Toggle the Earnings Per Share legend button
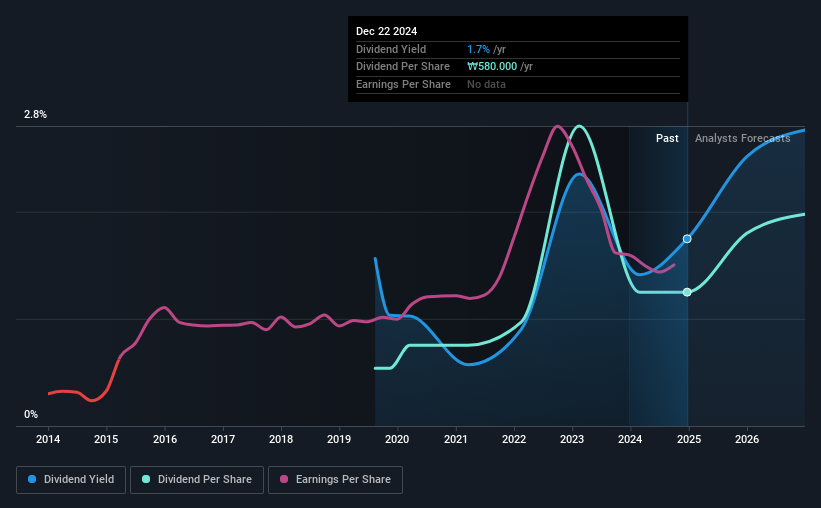821x508 pixels. tap(335, 479)
